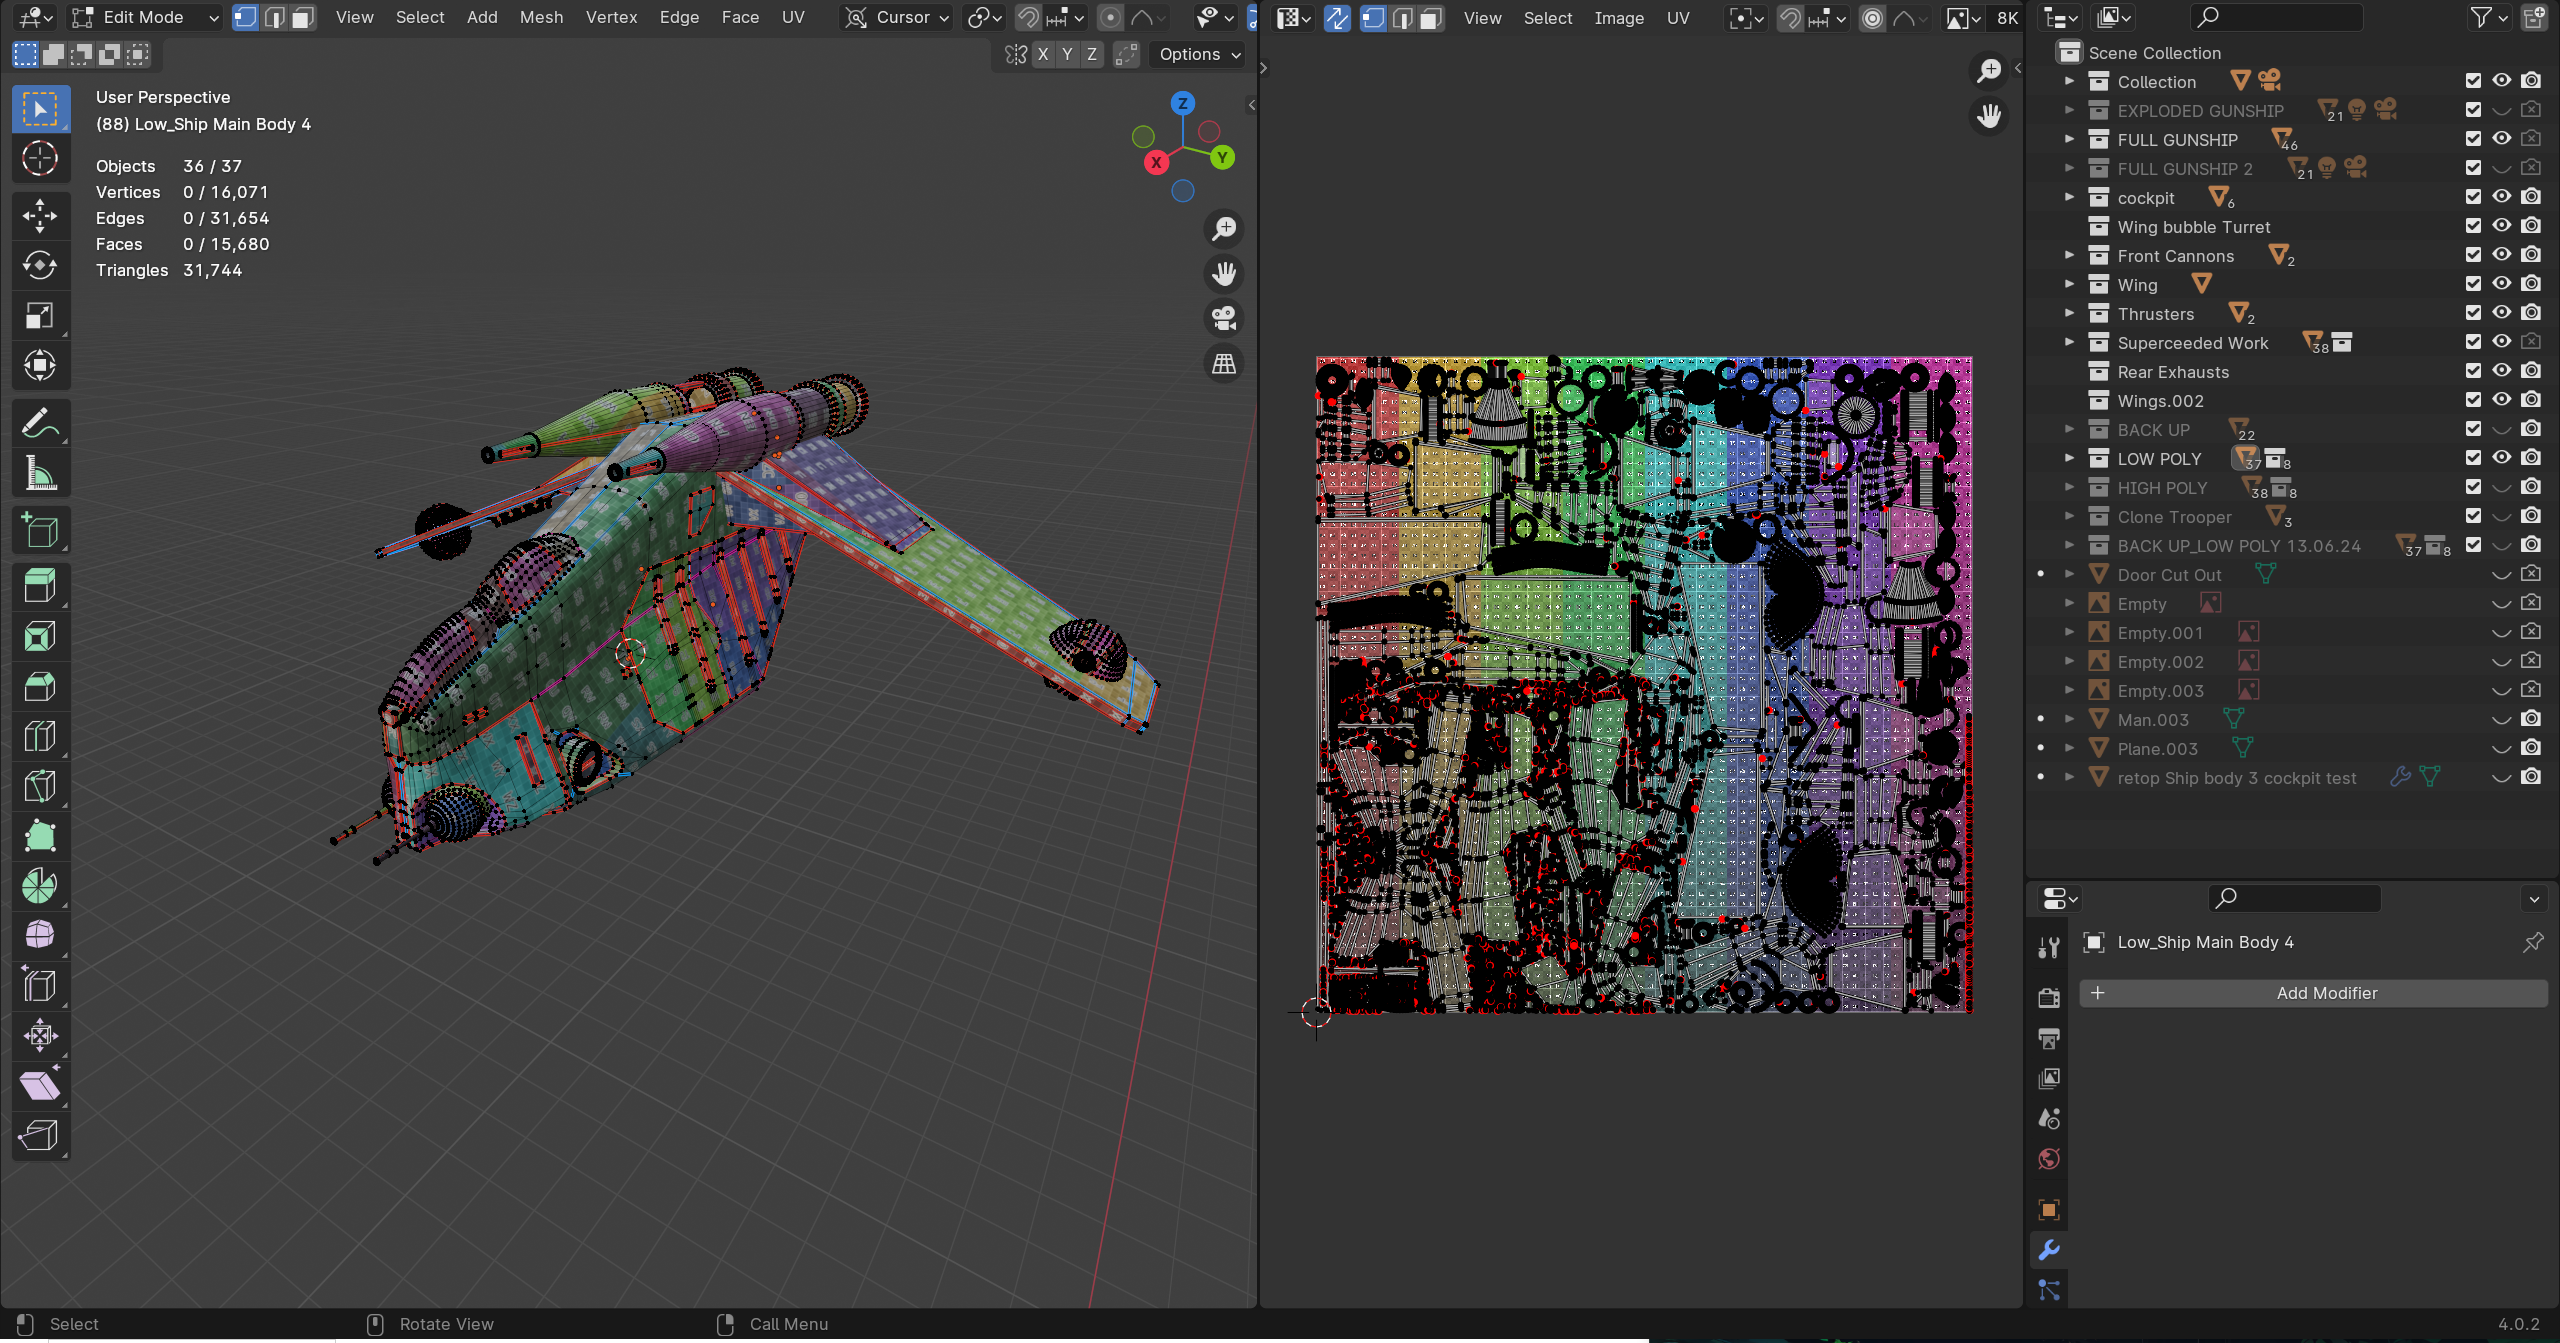Screen dimensions: 2560x1343
Task: Open the Render properties tab
Action: coord(2049,998)
